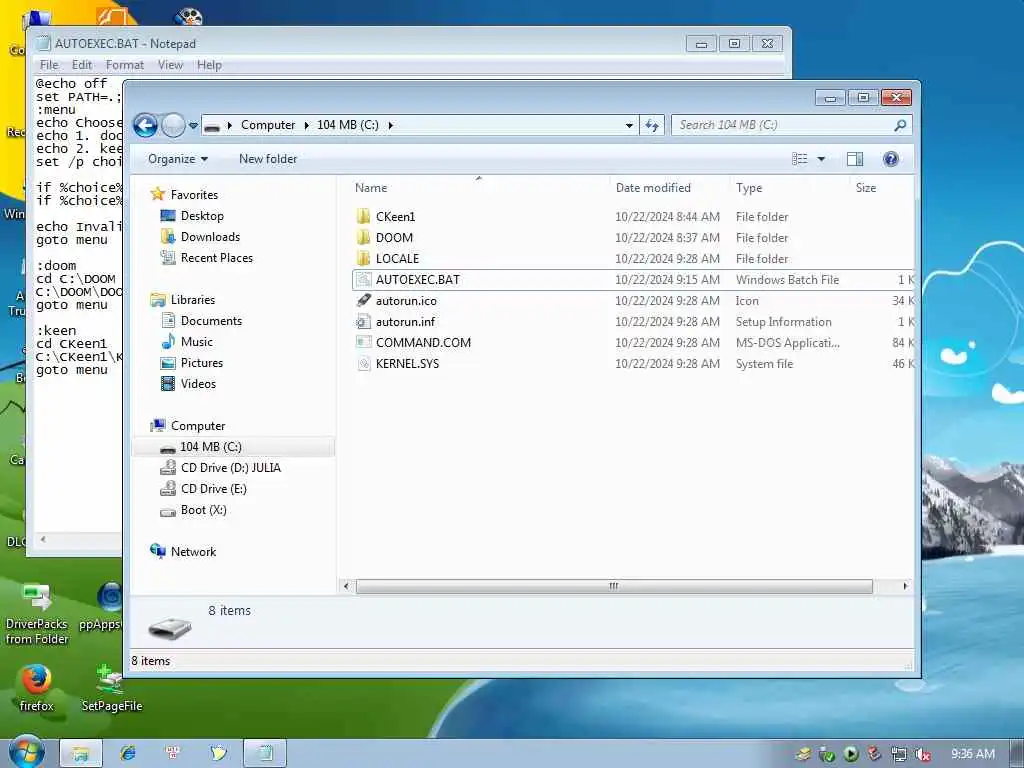Open the Music library
The height and width of the screenshot is (768, 1024).
197,342
